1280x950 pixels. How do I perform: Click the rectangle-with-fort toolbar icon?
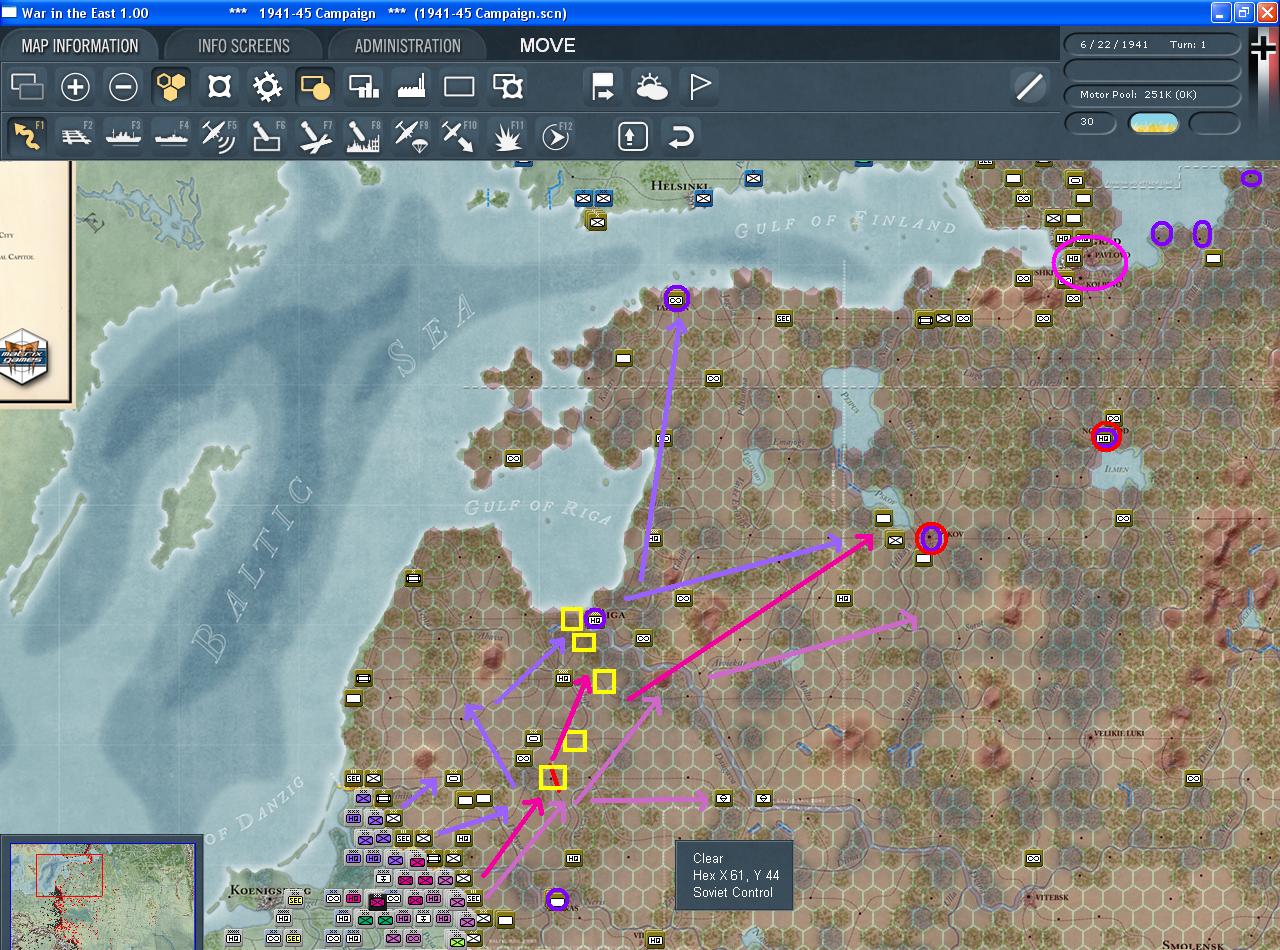point(508,87)
